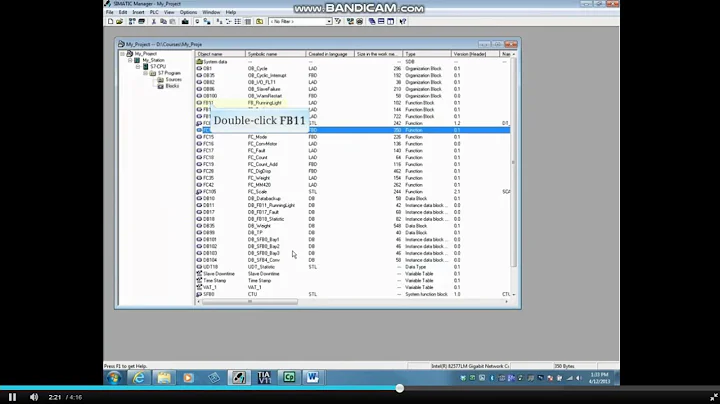The width and height of the screenshot is (720, 404).
Task: Create a new project with toolbar New icon
Action: point(110,22)
